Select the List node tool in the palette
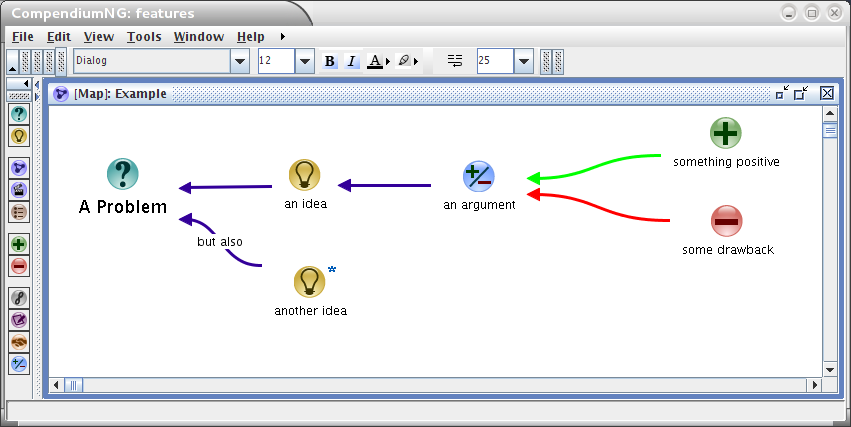851x427 pixels. click(x=19, y=212)
